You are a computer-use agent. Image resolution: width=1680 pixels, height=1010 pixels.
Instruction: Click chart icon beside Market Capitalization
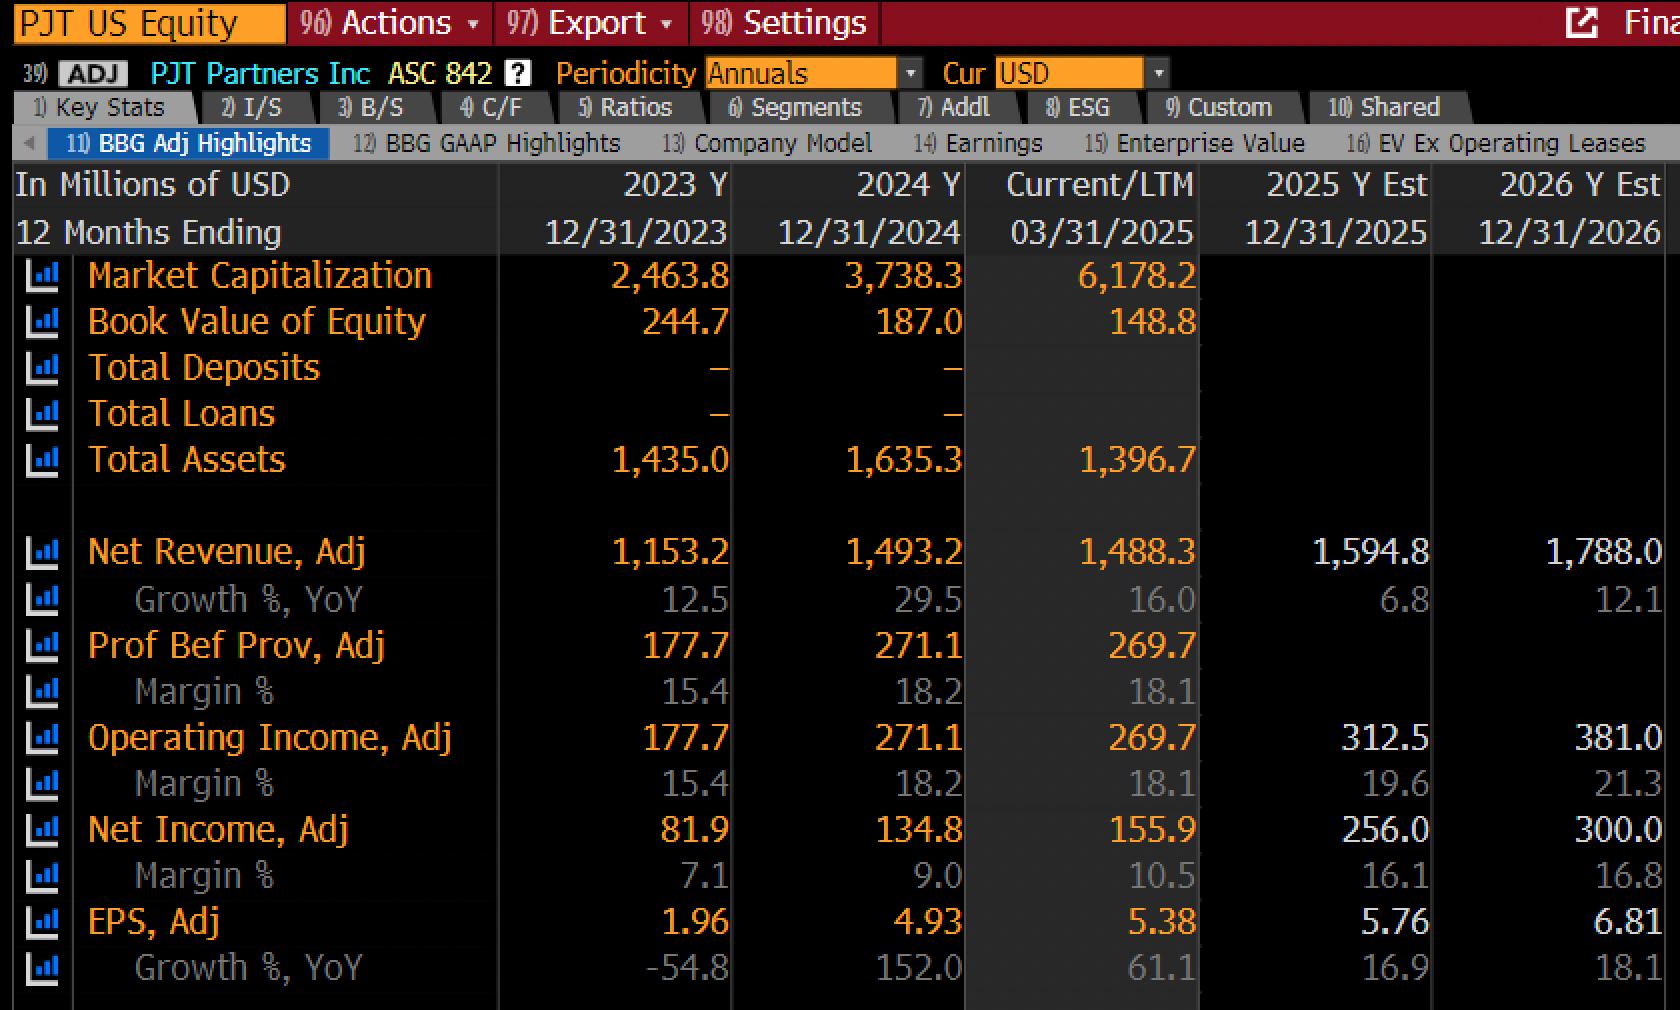[x=42, y=276]
